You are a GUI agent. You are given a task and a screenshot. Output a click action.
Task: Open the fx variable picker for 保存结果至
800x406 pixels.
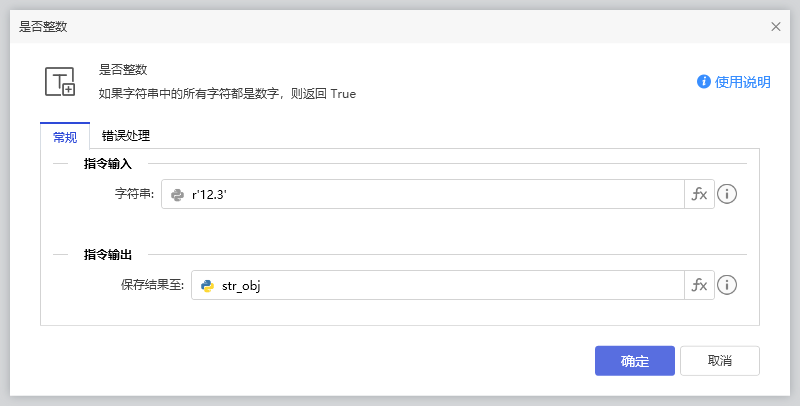(699, 285)
